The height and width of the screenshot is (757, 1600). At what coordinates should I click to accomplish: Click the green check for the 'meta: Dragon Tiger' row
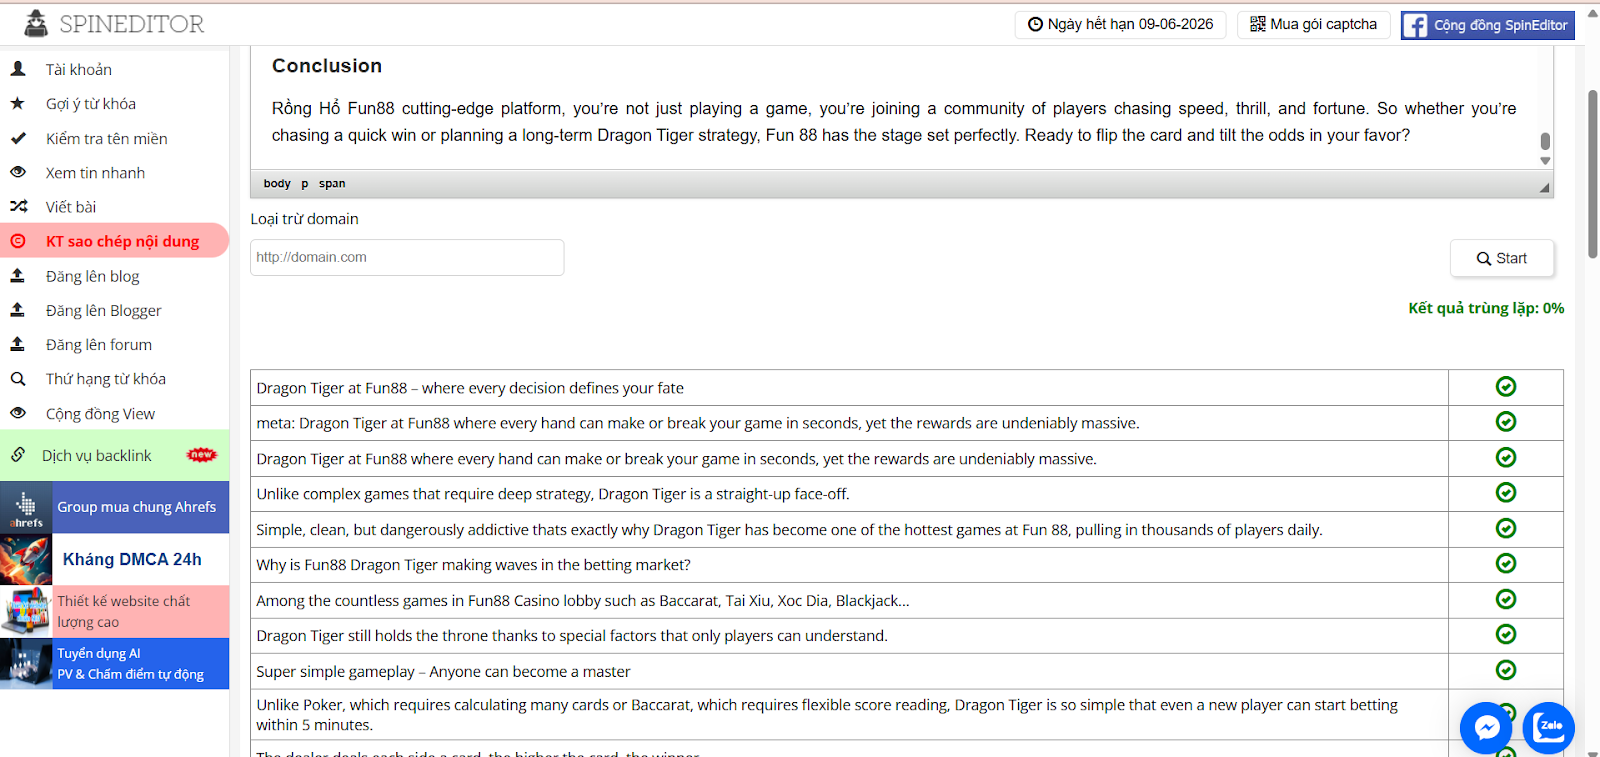(1506, 422)
